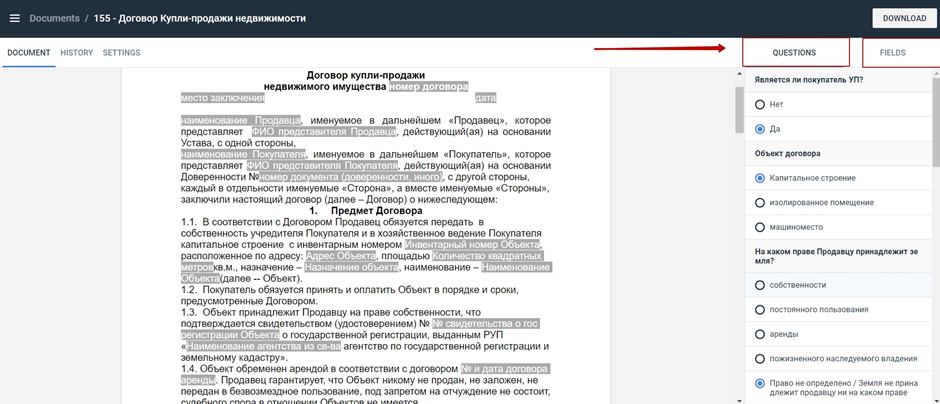Choose 'Капитальное строение' object type
The image size is (940, 404).
761,178
